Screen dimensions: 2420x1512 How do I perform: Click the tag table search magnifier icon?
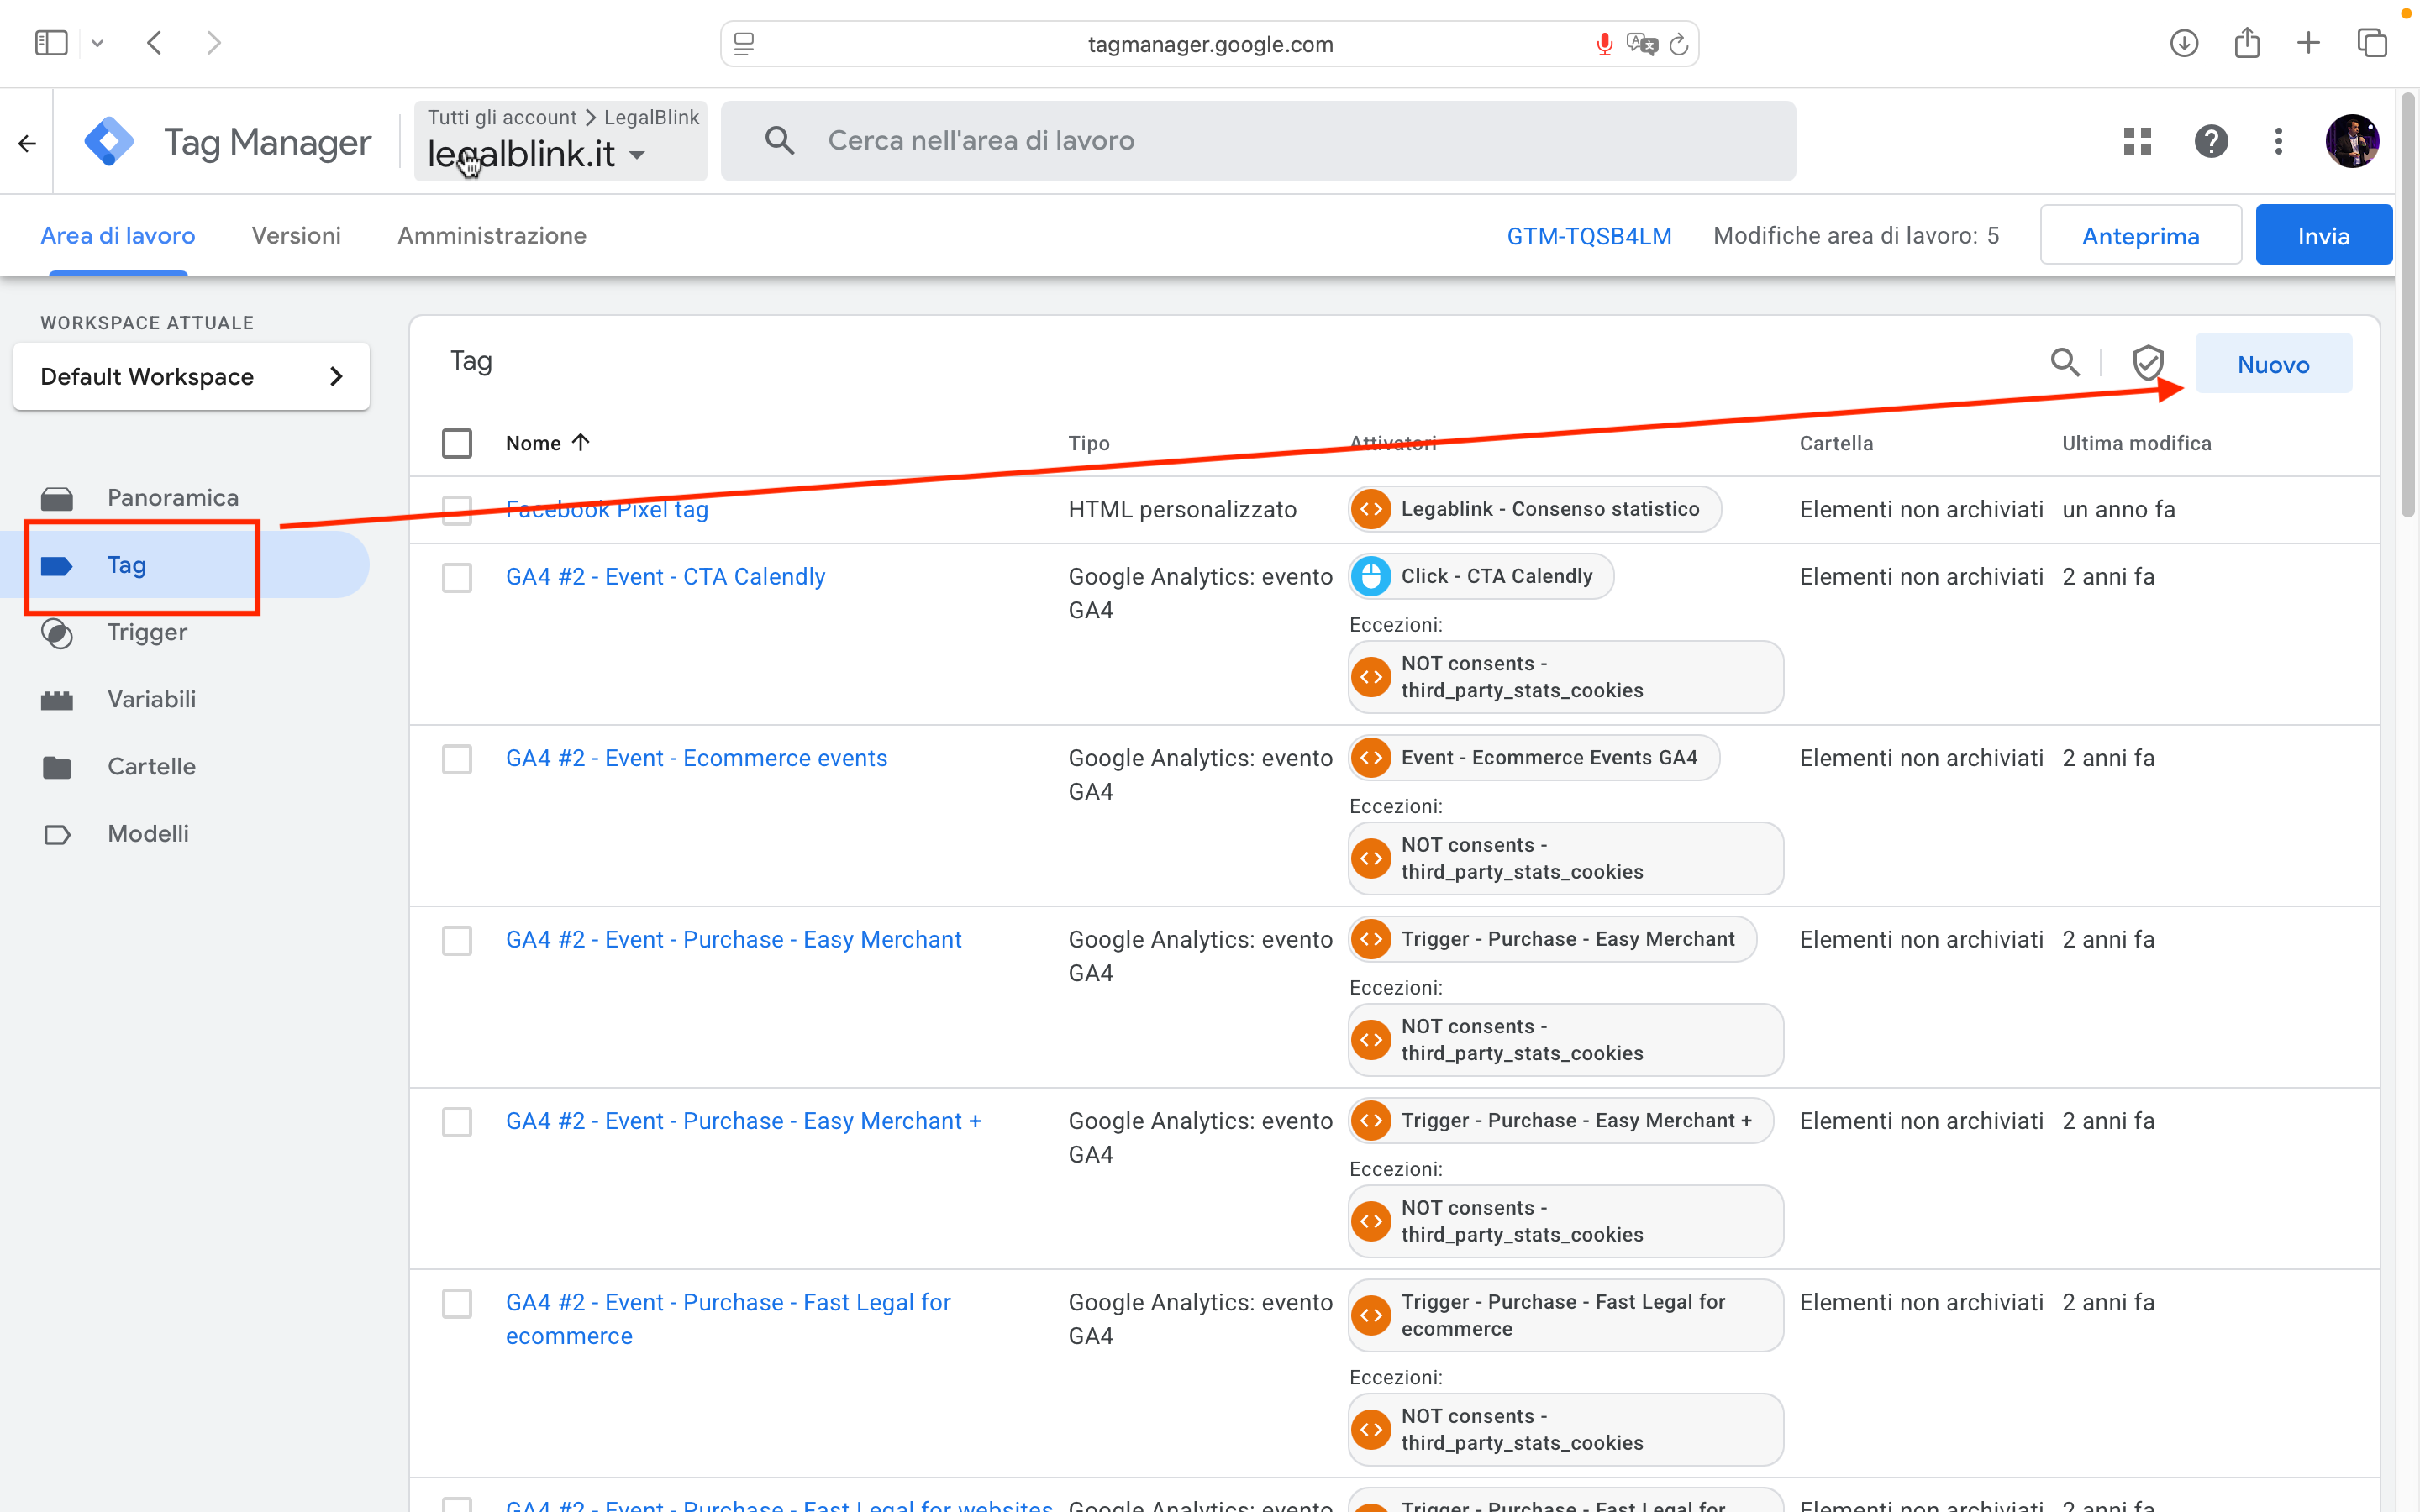pyautogui.click(x=2064, y=362)
